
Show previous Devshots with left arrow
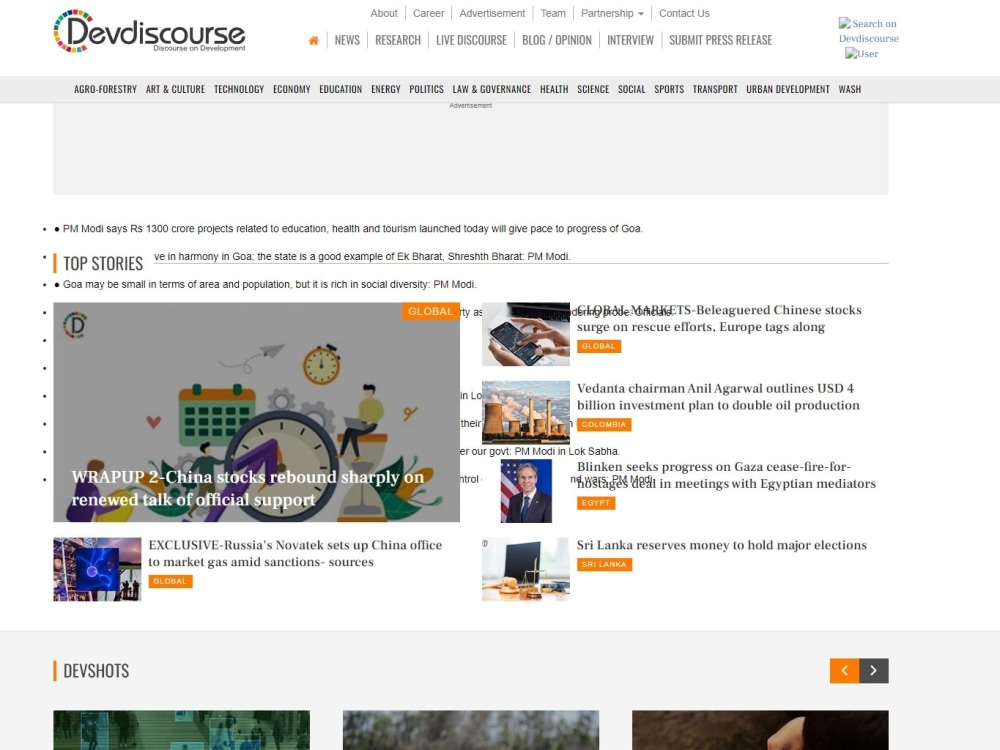pos(844,670)
